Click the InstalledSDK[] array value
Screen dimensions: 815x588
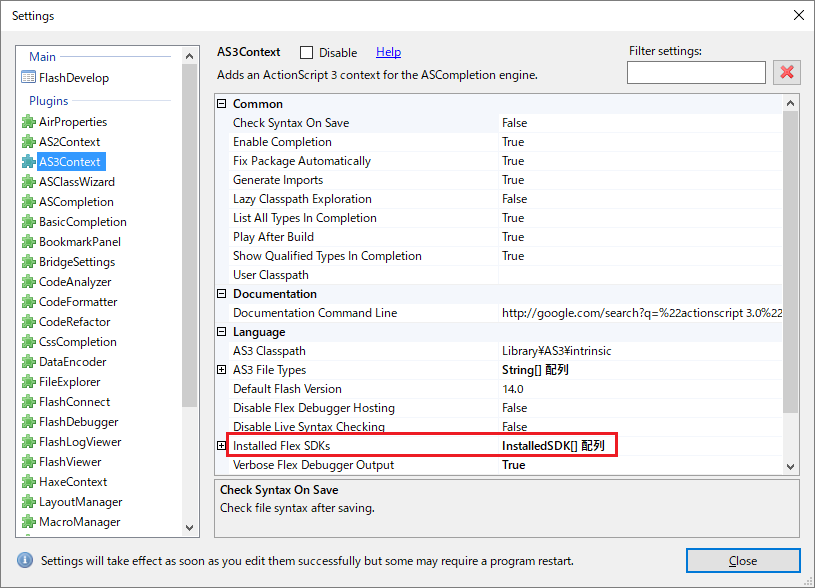(x=553, y=446)
